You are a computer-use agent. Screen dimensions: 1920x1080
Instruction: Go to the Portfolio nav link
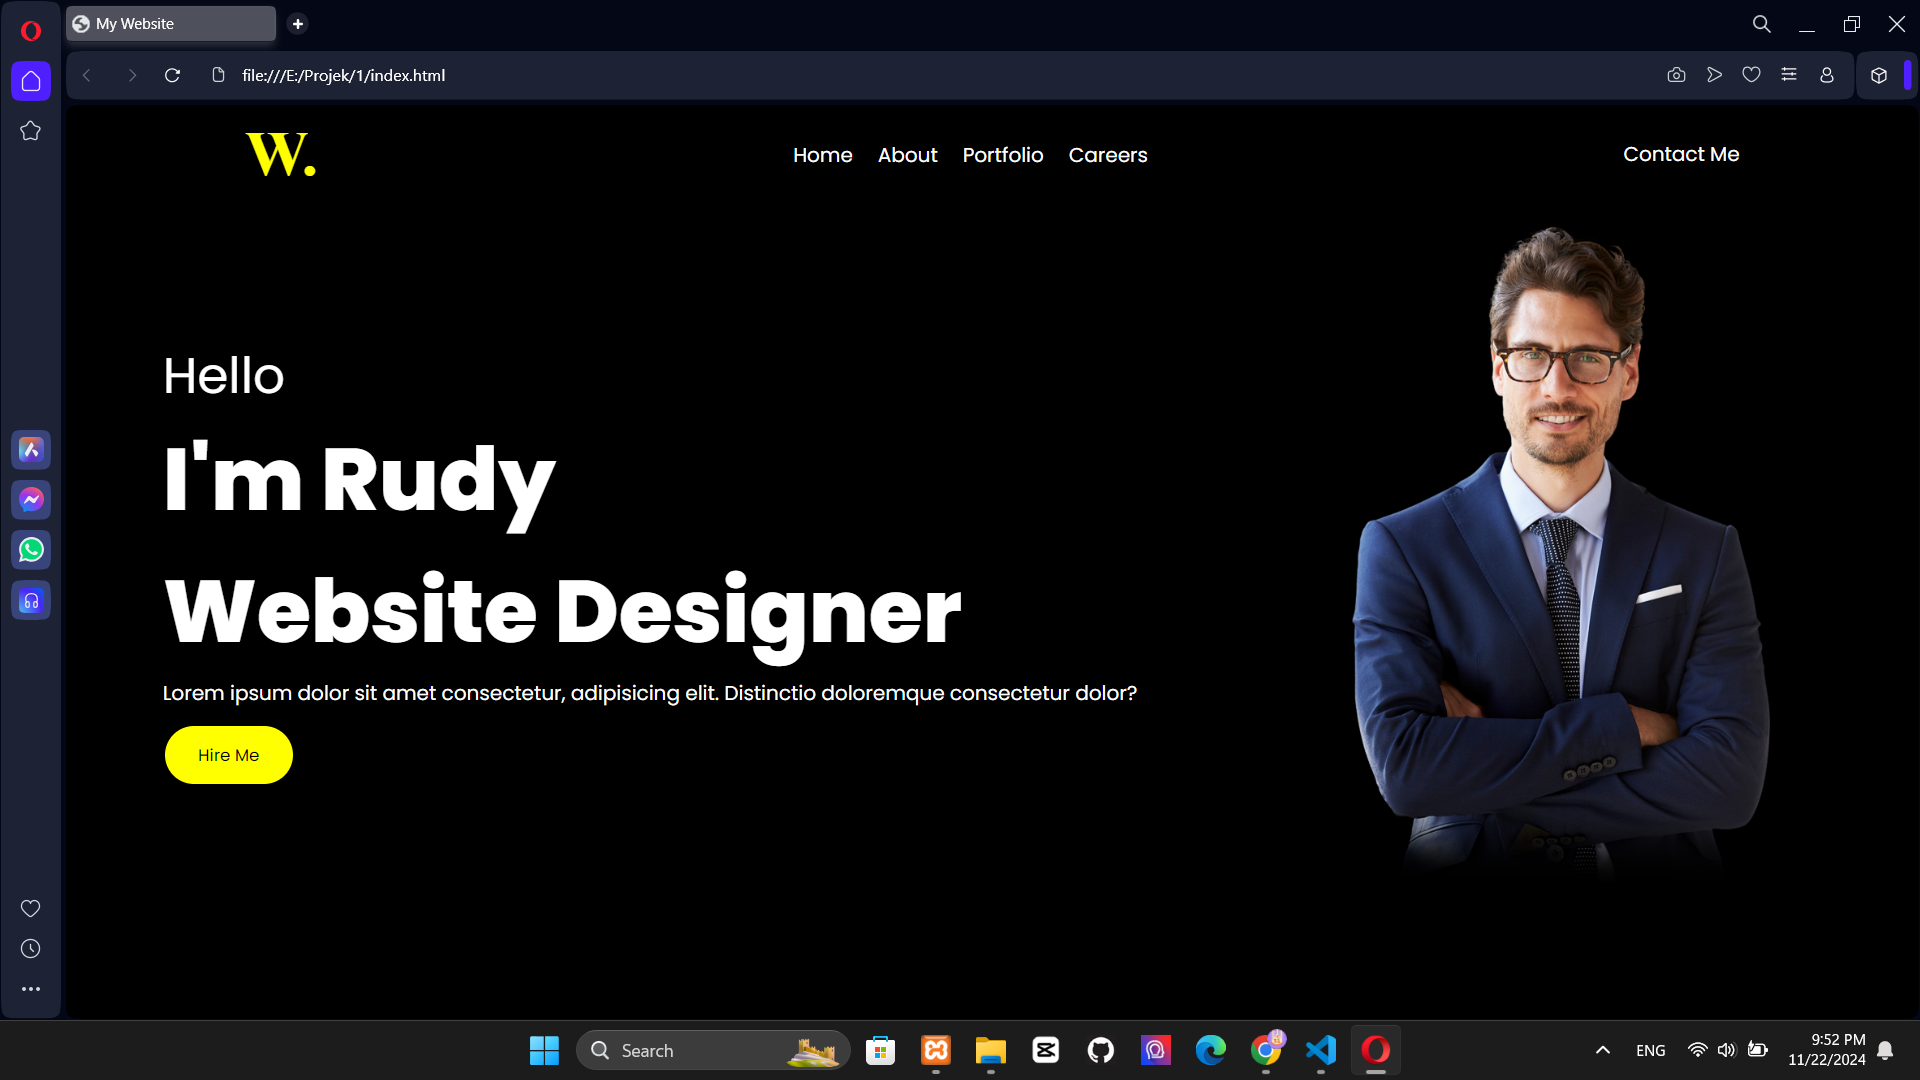click(1002, 155)
